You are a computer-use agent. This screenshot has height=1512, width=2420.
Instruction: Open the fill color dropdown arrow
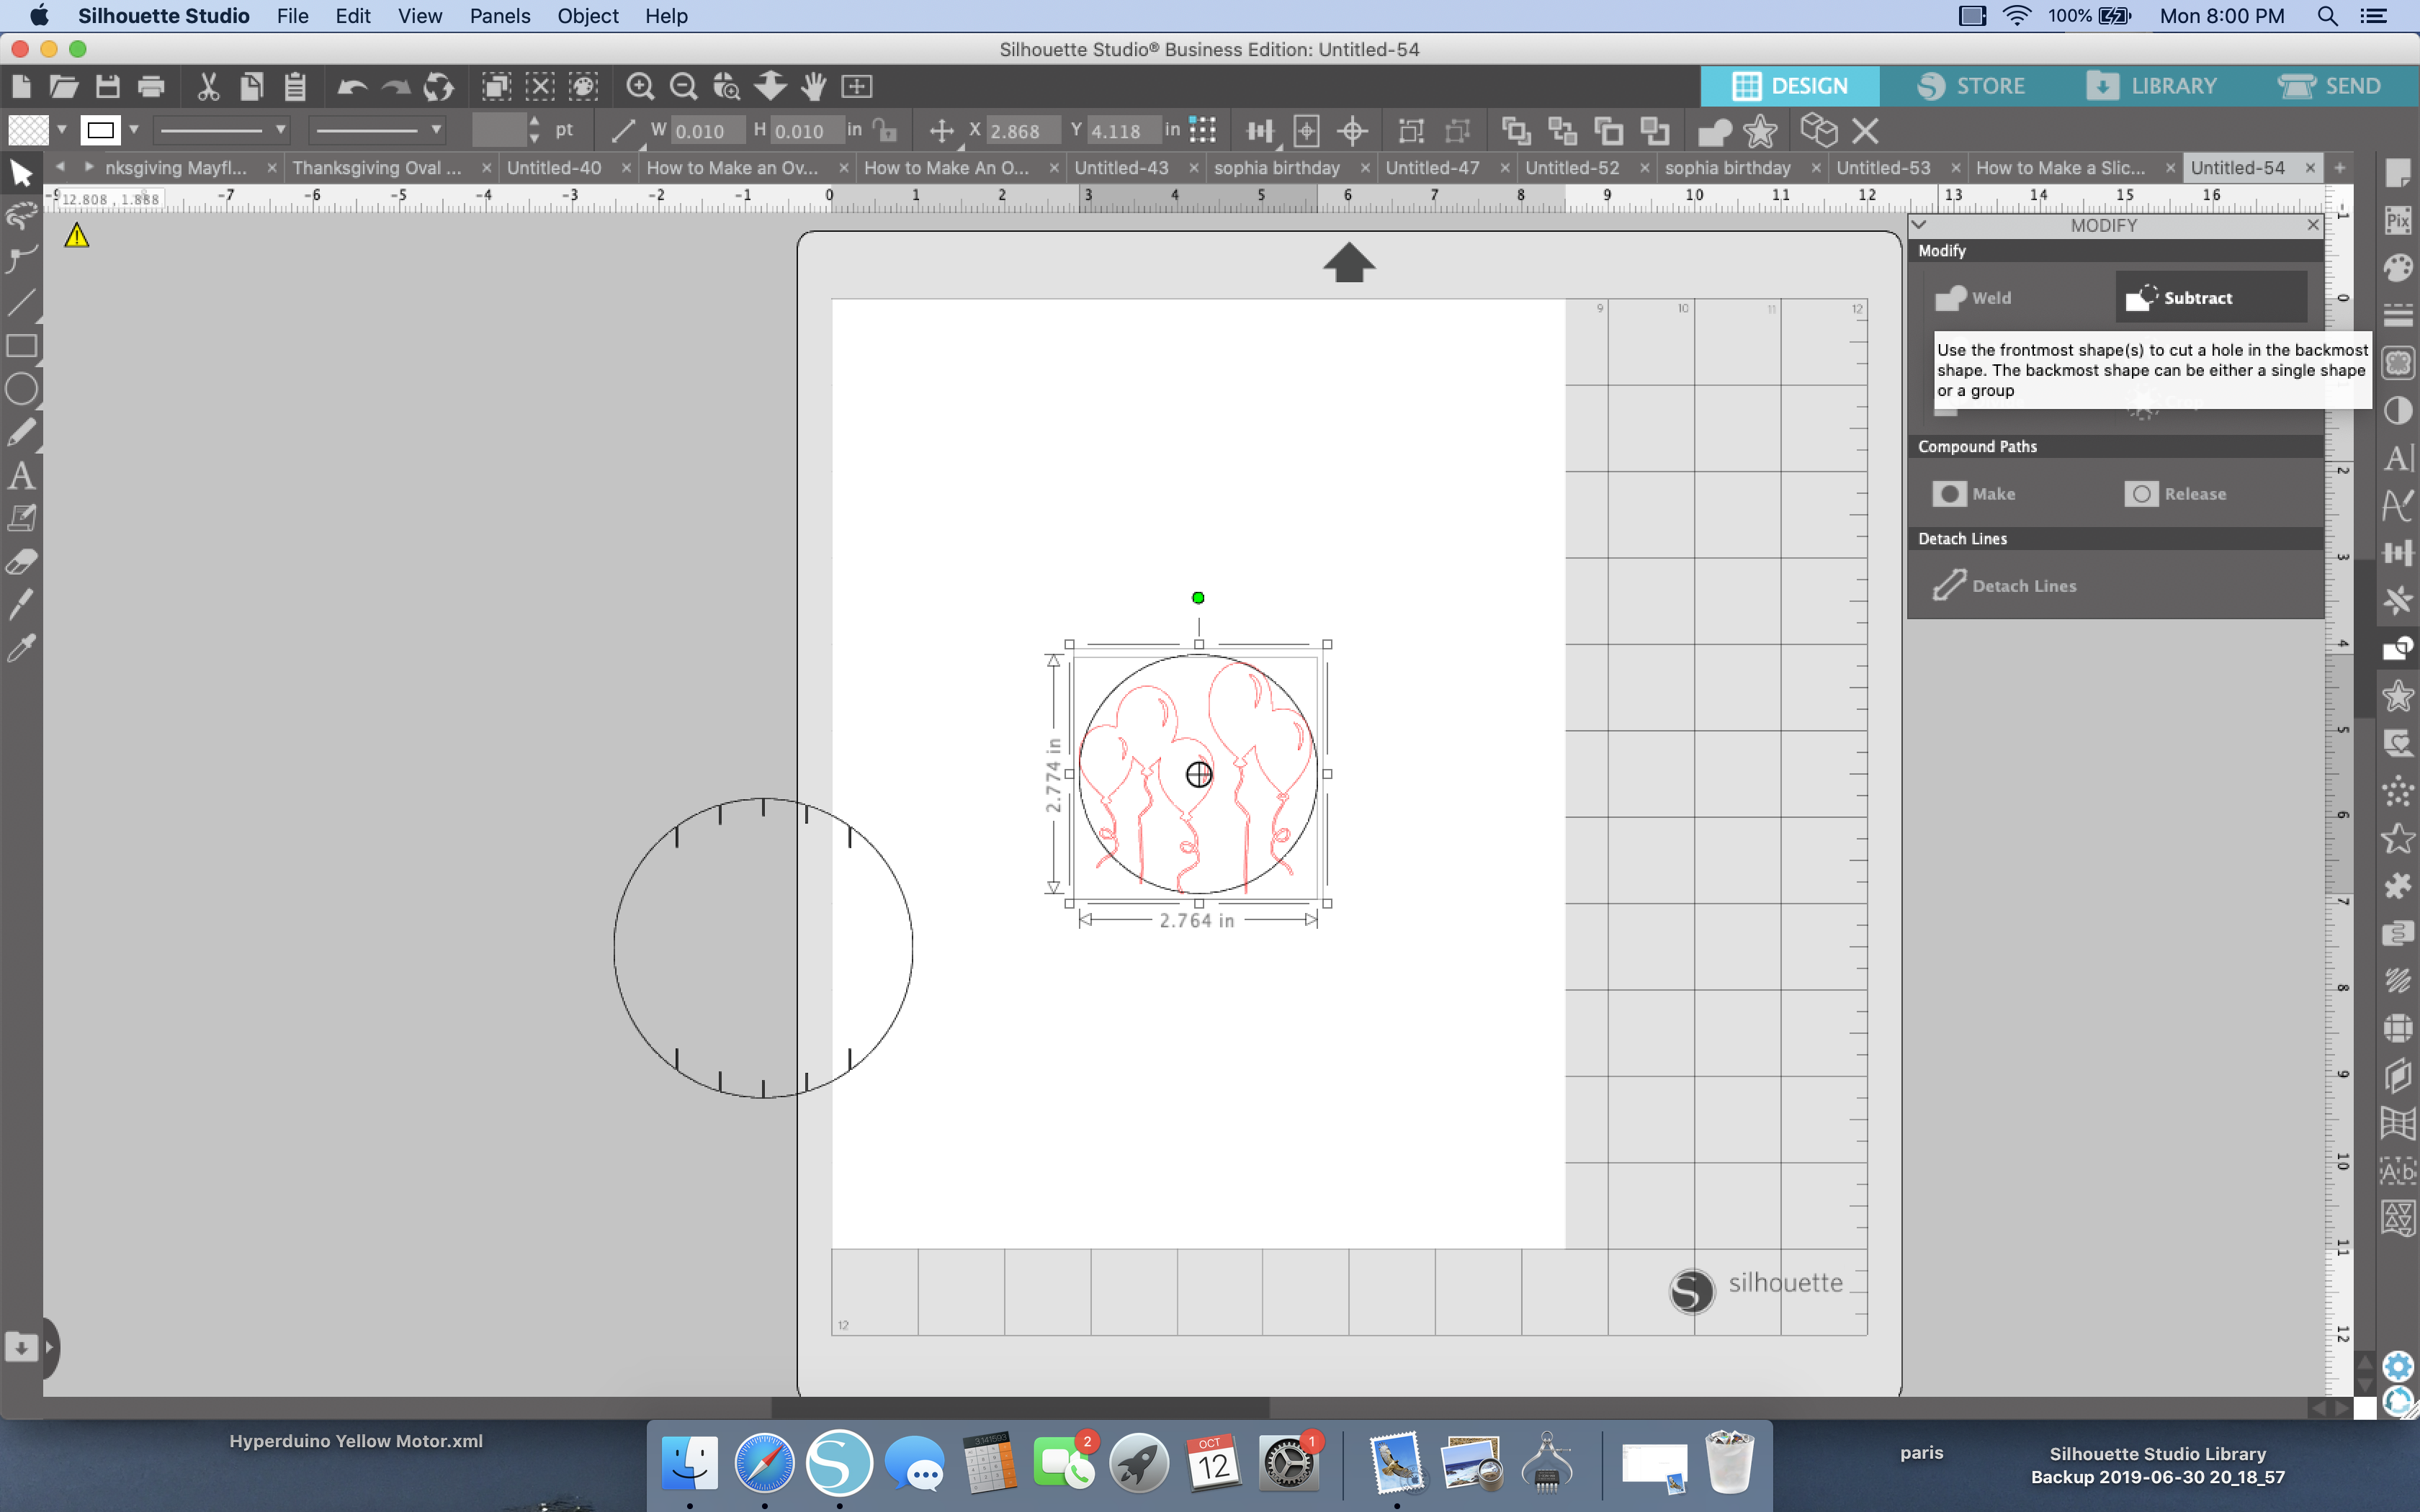(x=62, y=130)
